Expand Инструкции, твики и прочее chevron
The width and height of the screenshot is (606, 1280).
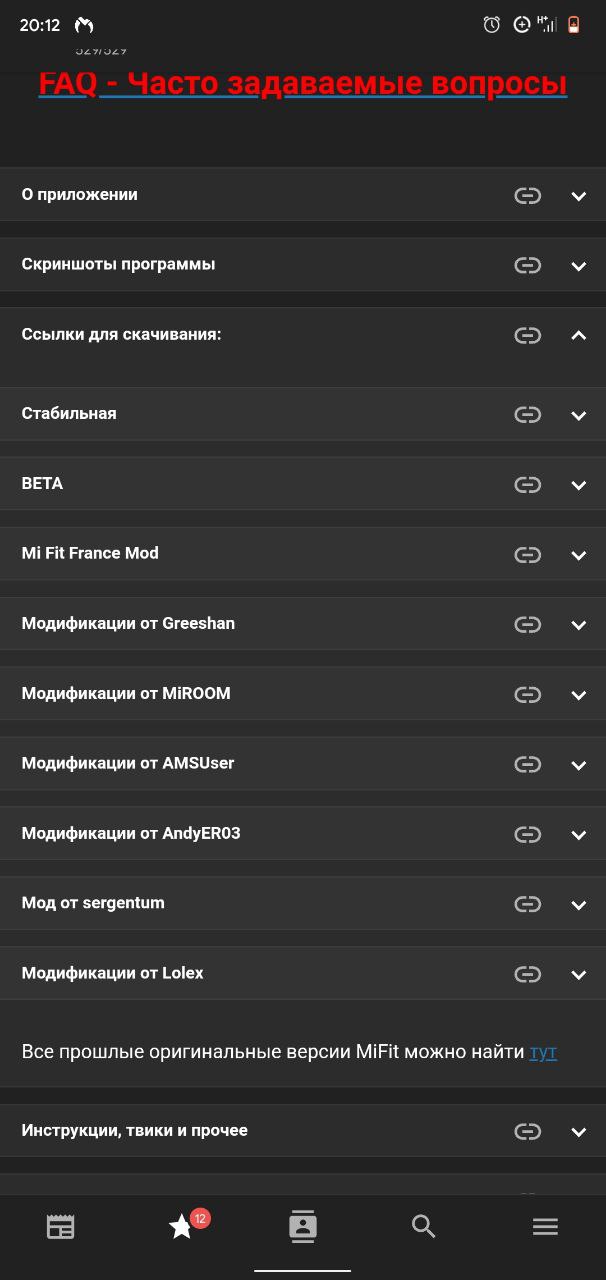[578, 1132]
